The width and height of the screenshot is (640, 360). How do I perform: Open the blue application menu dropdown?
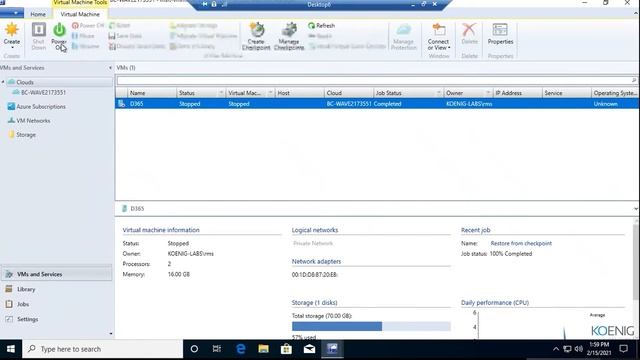coord(12,13)
